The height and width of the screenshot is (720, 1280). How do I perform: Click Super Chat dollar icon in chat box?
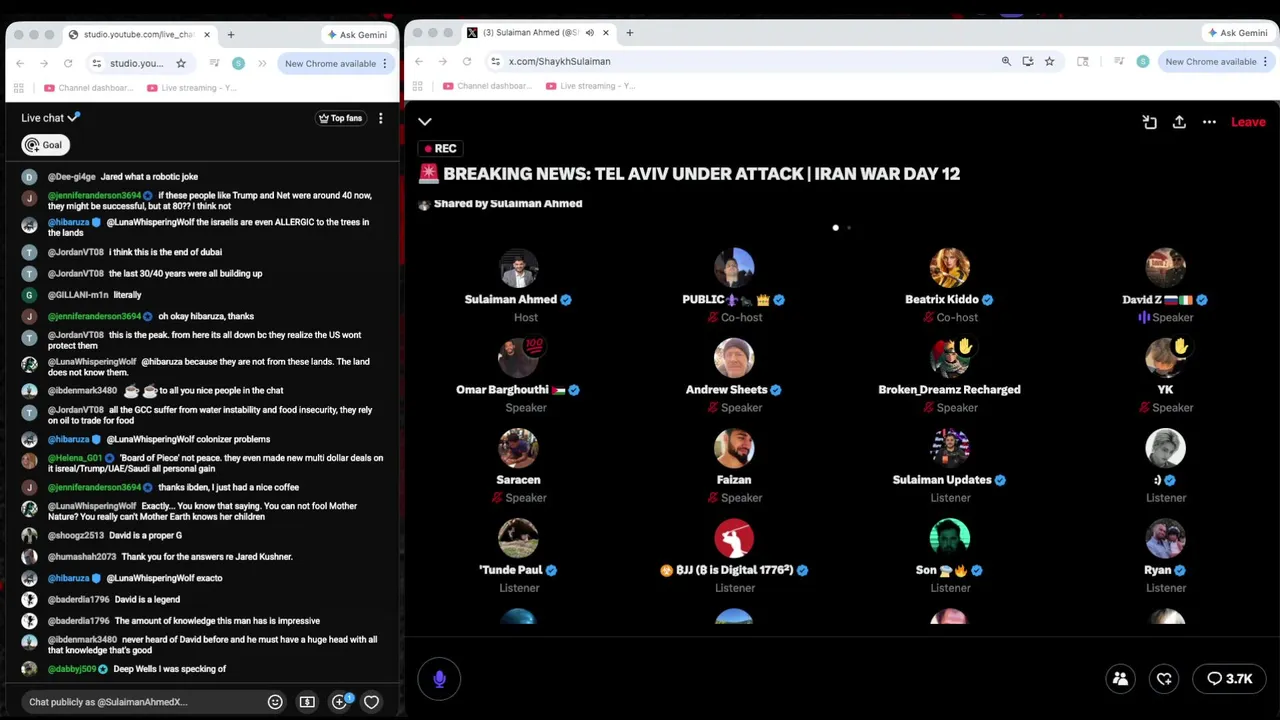307,702
